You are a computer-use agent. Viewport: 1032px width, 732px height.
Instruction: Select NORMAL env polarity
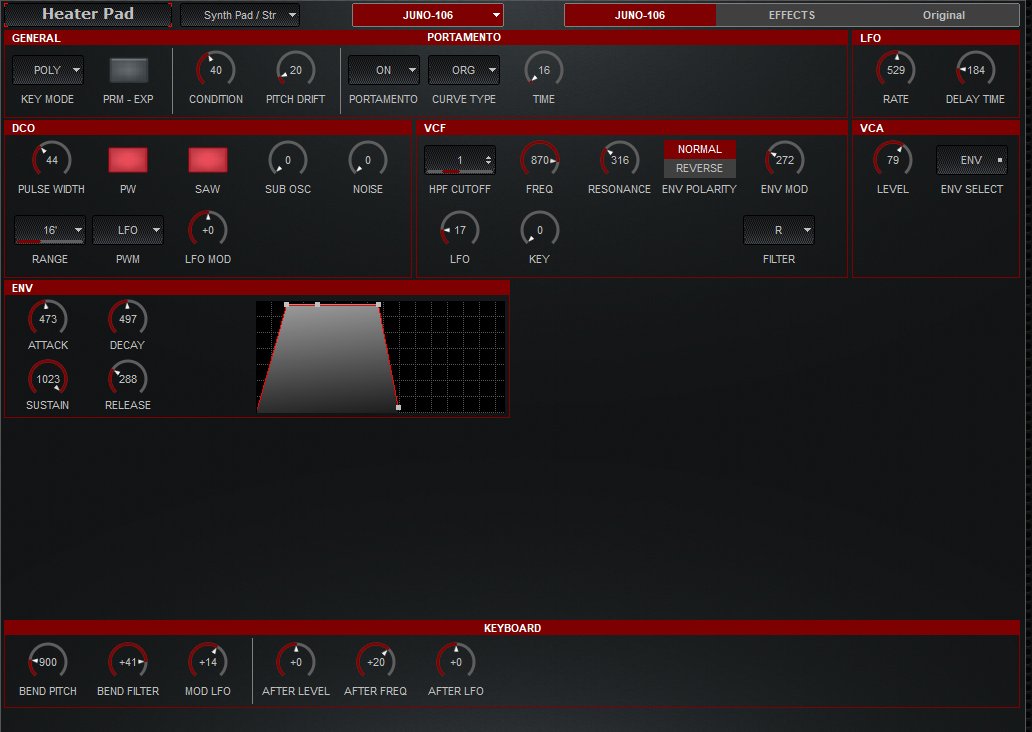click(700, 149)
